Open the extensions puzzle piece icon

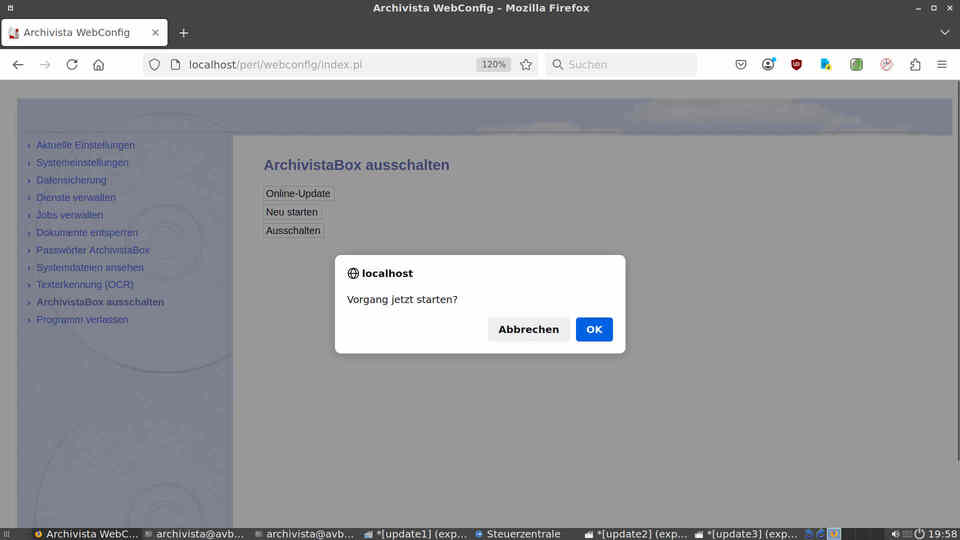tap(915, 64)
